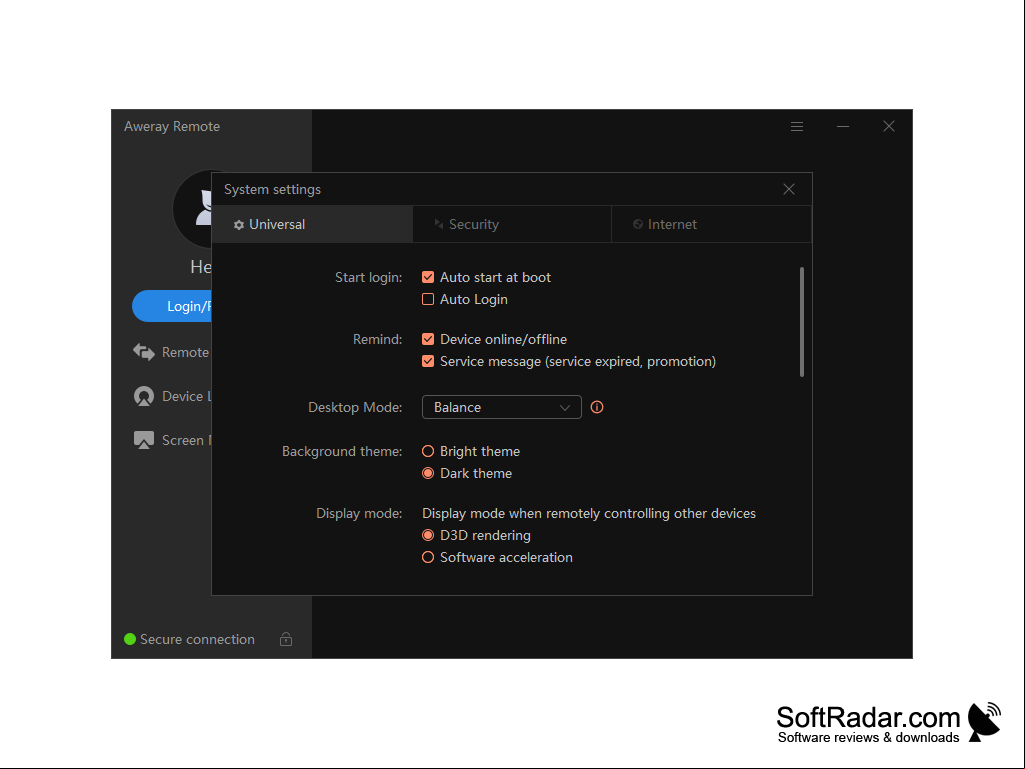Click the Start login label
1025x769 pixels.
[369, 277]
